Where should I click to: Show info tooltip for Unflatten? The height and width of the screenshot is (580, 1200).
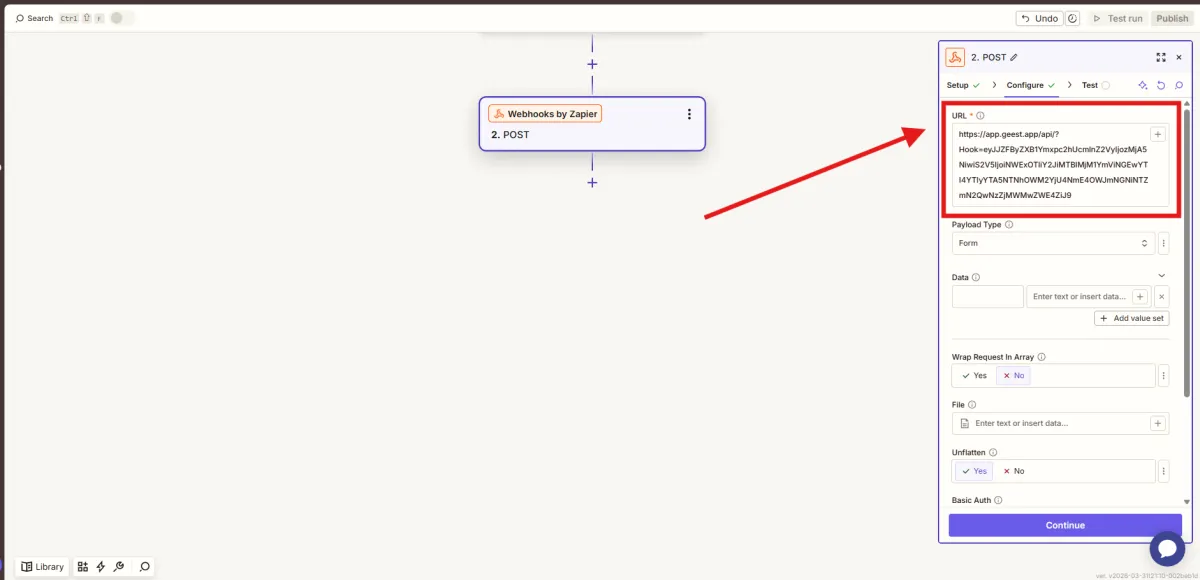[993, 453]
